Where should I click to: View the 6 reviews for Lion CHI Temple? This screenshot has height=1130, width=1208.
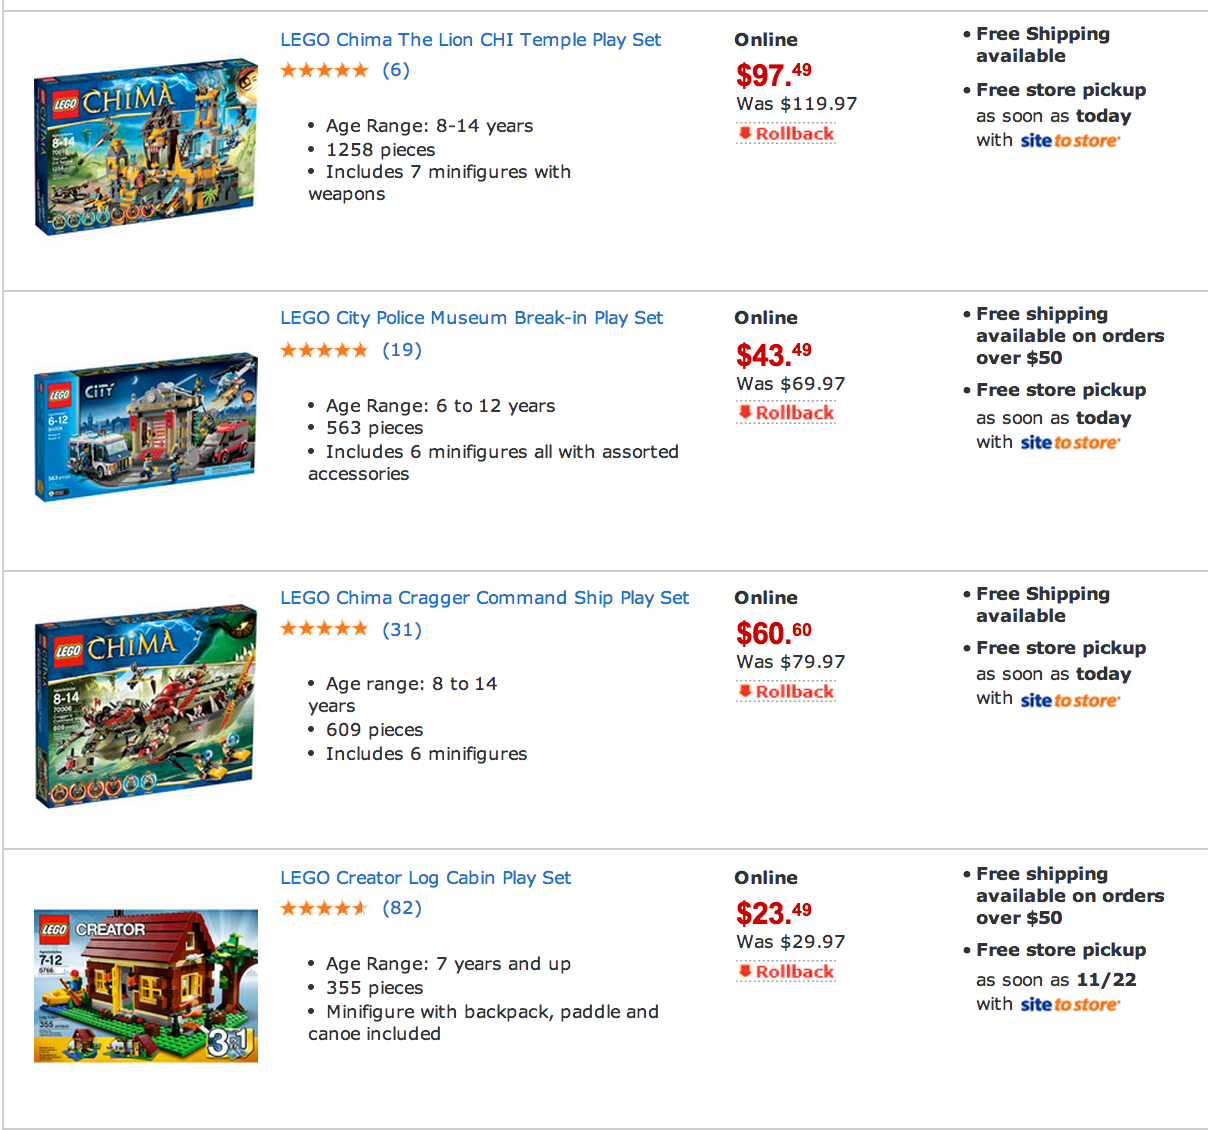(396, 70)
